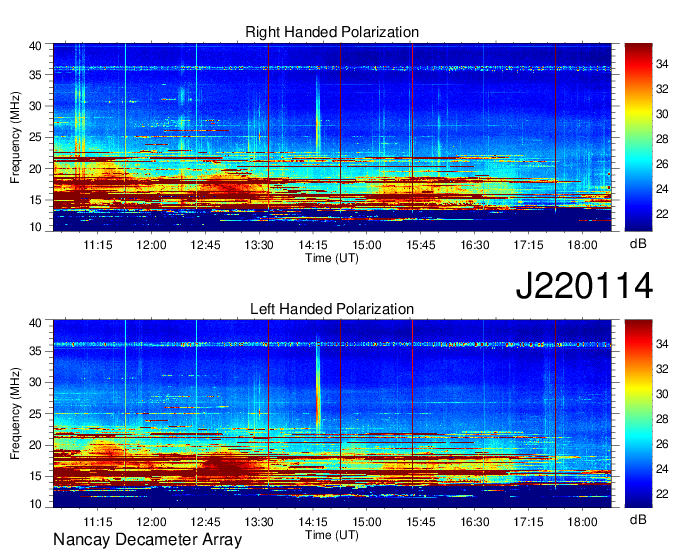Click the Right Handed Polarization spectrogram plot
This screenshot has height=552, width=680.
point(332,137)
